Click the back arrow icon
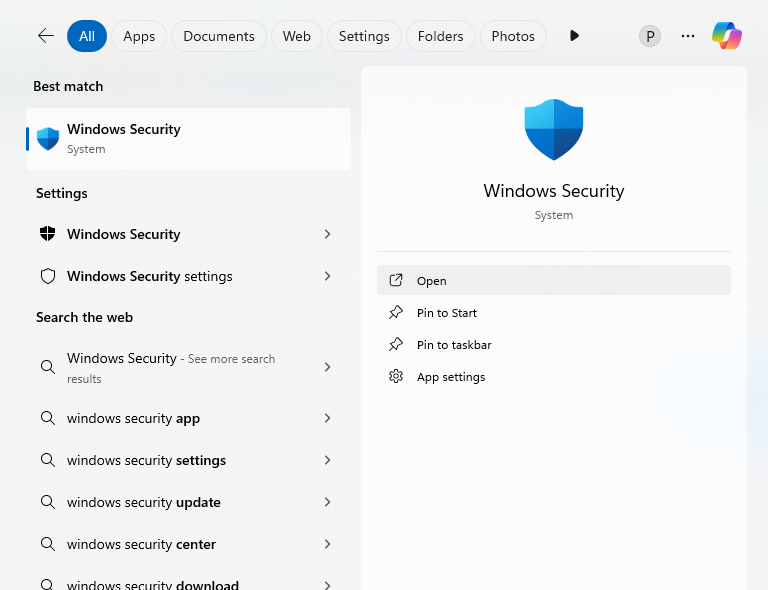This screenshot has width=768, height=590. coord(45,36)
